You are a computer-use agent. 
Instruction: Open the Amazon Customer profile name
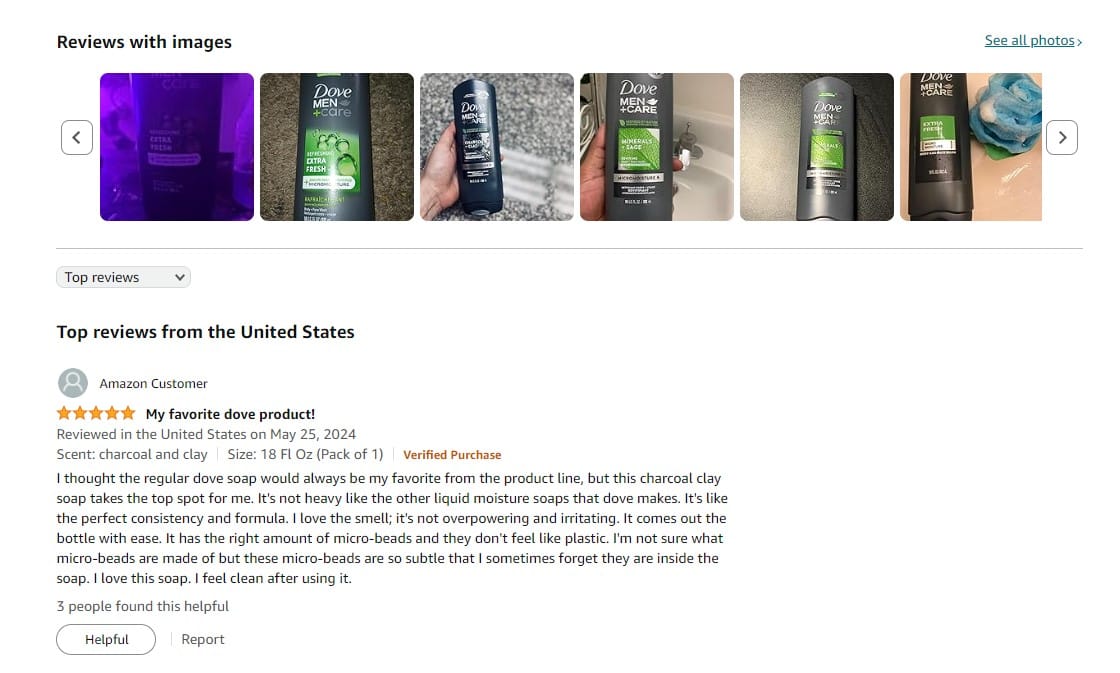point(154,384)
